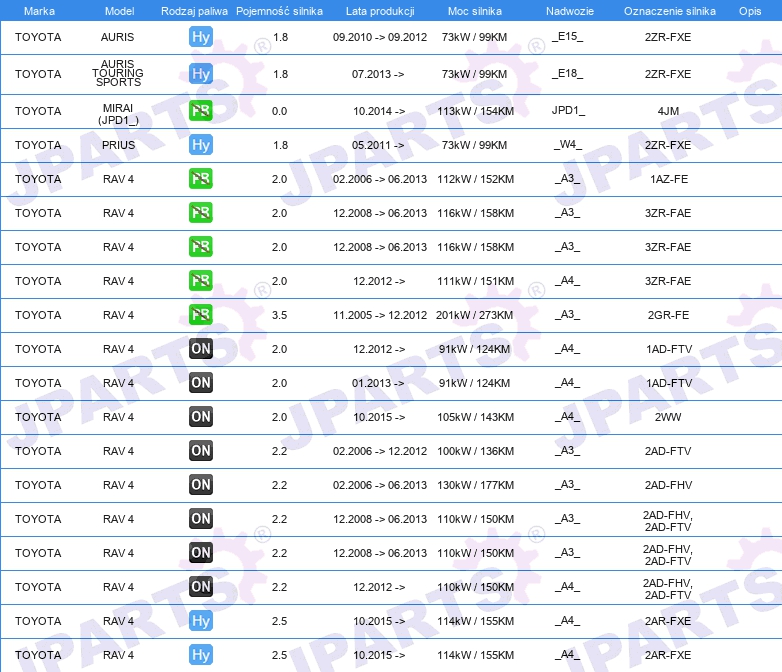Click the 112kW / 152KM power cell
Viewport: 782px width, 672px height.
coord(475,179)
